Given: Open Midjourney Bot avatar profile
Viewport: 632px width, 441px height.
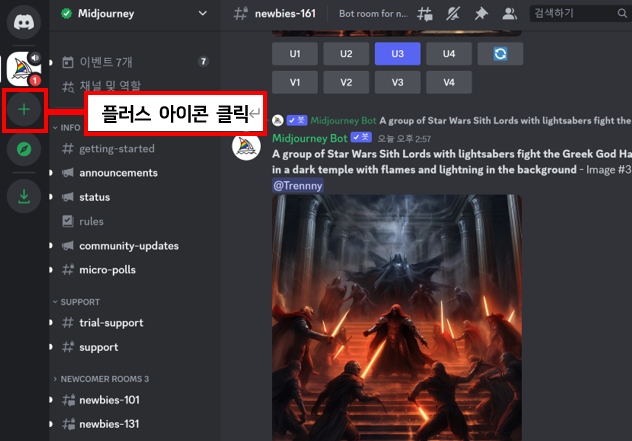Looking at the screenshot, I should (x=246, y=146).
